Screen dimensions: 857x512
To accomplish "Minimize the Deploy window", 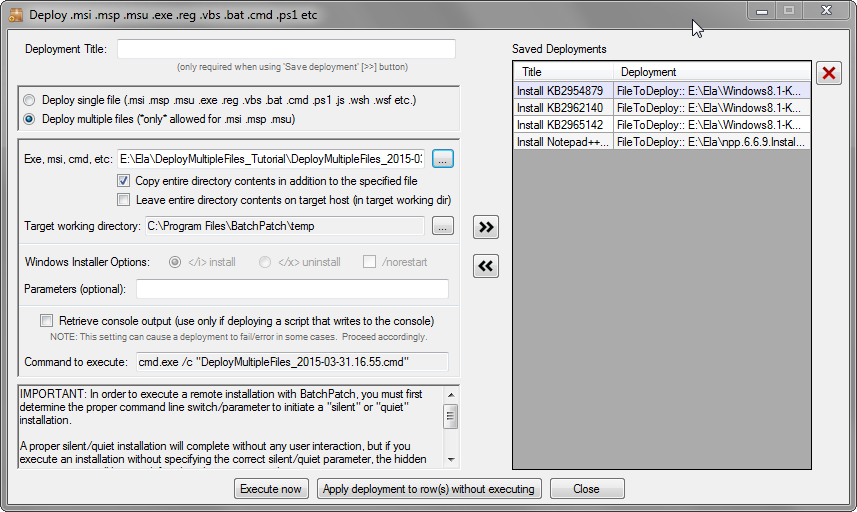I will (762, 10).
